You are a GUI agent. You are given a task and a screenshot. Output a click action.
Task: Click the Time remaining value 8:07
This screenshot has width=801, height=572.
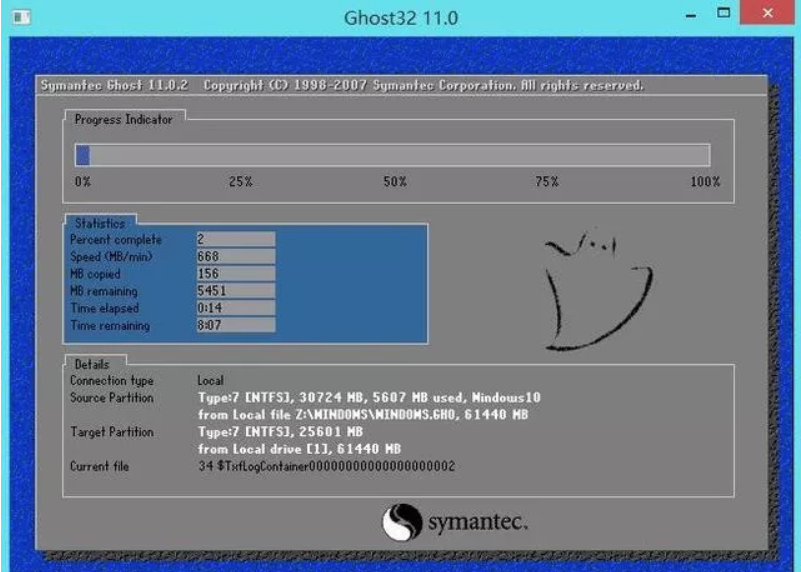click(235, 325)
